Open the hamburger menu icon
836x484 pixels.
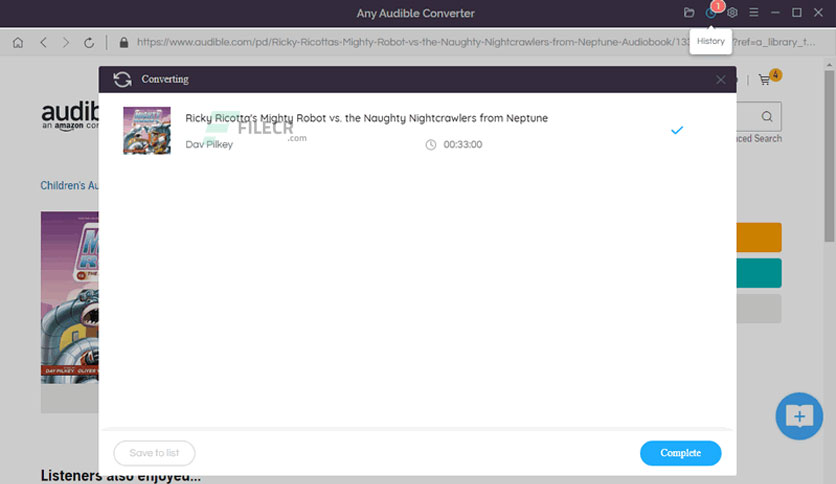753,12
